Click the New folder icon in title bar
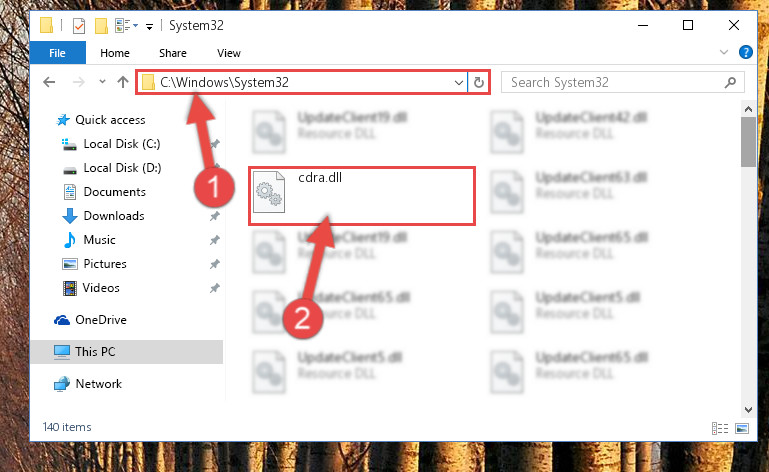769x472 pixels. 101,26
